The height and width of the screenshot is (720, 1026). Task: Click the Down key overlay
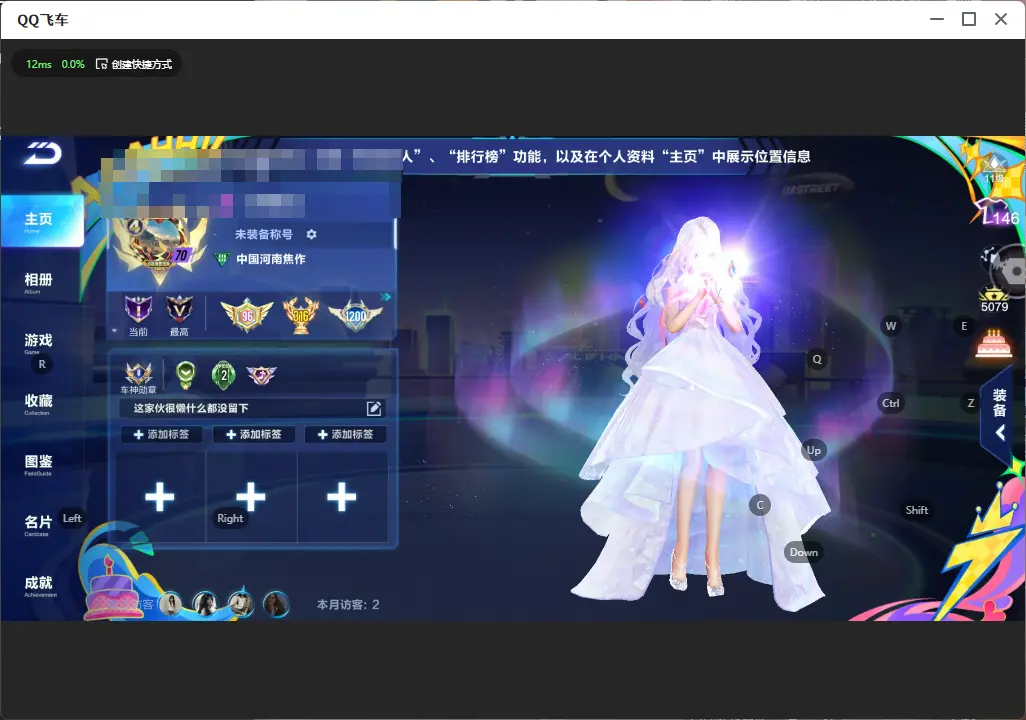[804, 552]
